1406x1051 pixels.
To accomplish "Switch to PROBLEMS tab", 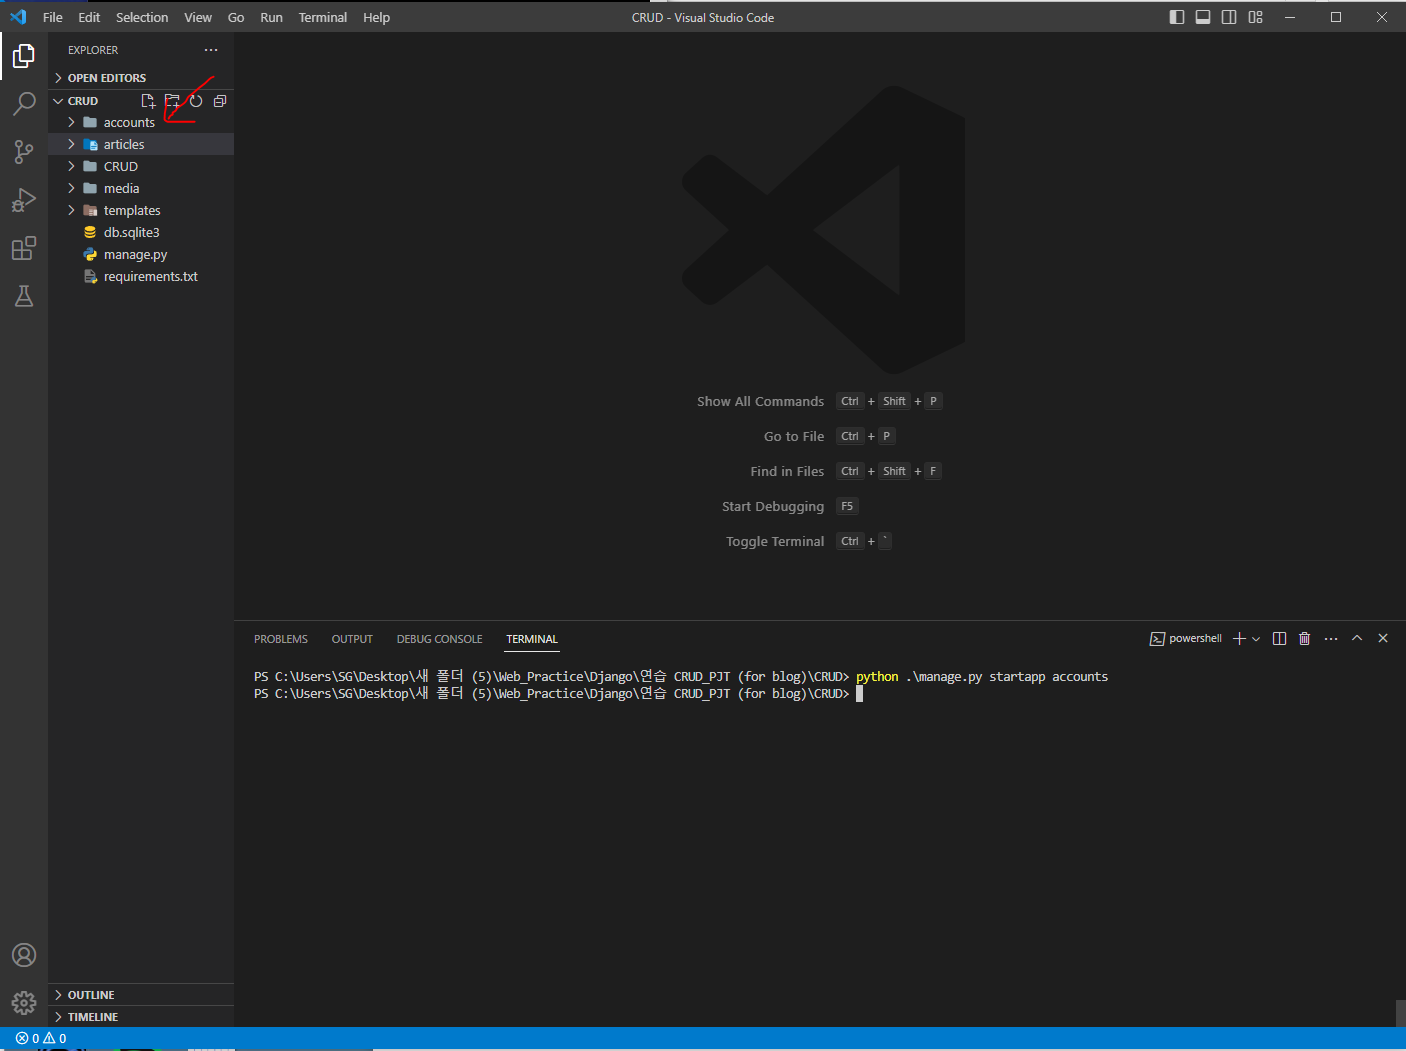I will (281, 639).
